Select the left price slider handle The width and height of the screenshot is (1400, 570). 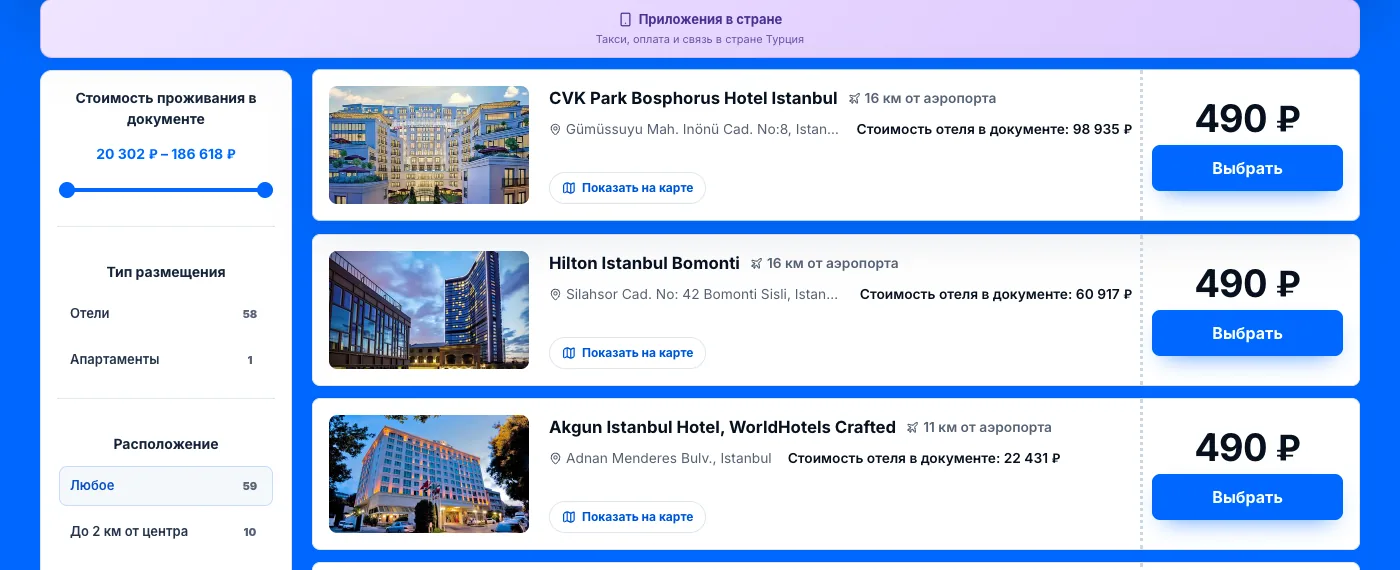(x=67, y=190)
